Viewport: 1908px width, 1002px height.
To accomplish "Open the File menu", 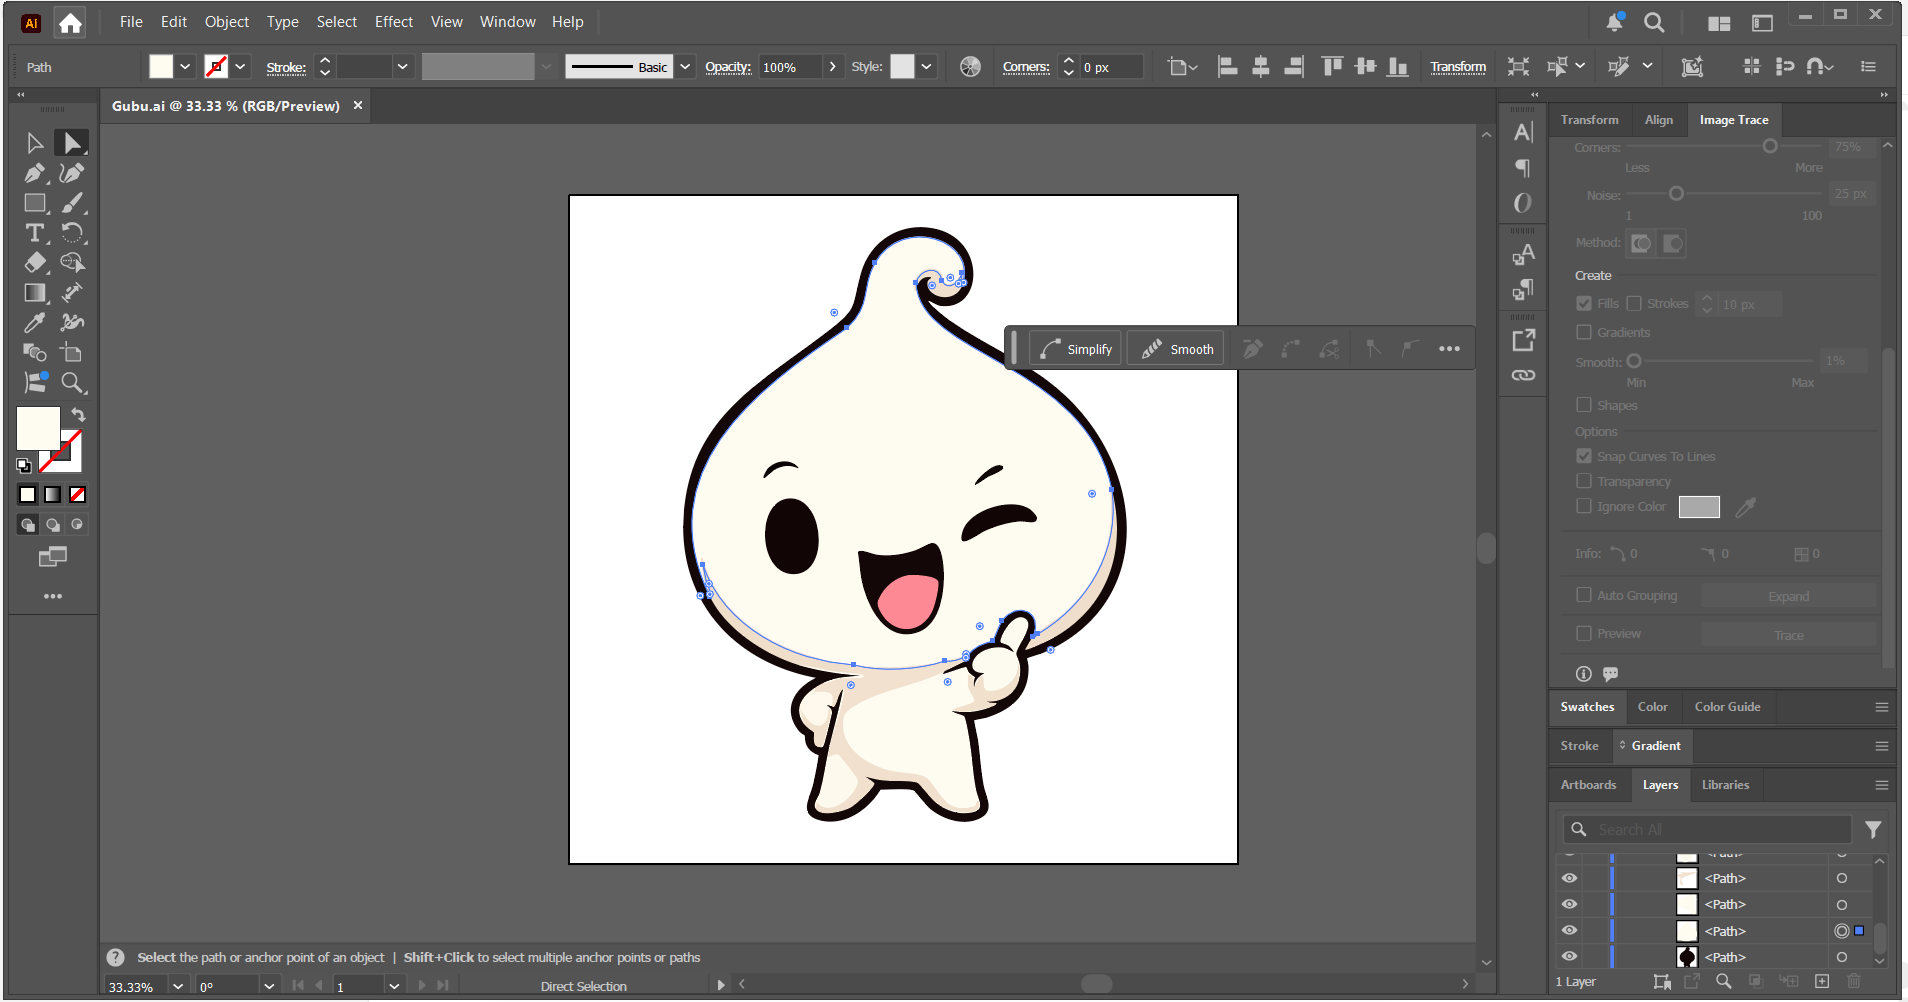I will coord(131,22).
